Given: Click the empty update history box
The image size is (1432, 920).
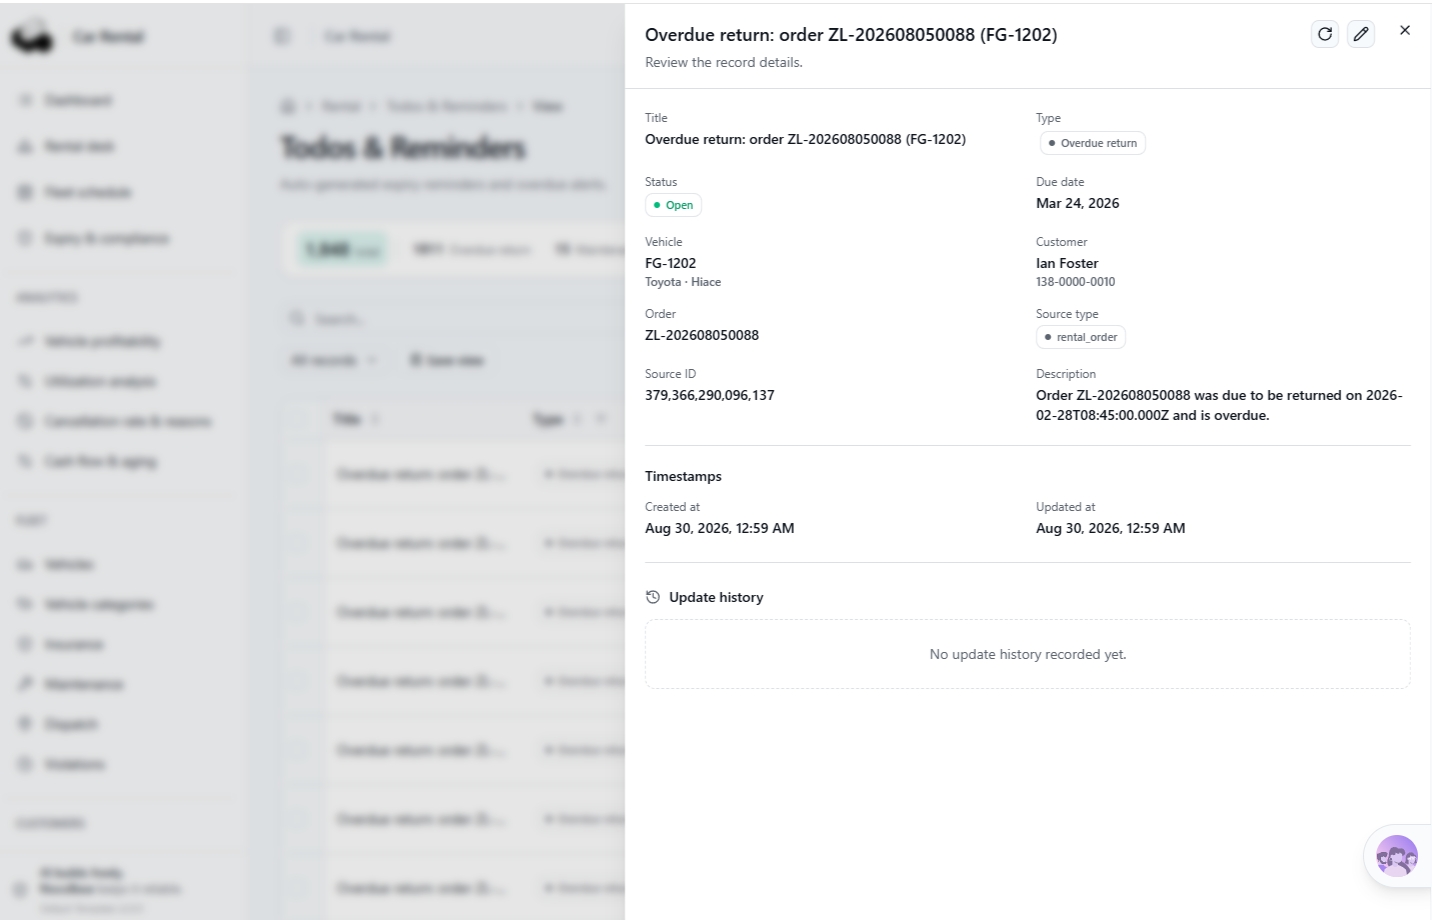Looking at the screenshot, I should (1028, 654).
